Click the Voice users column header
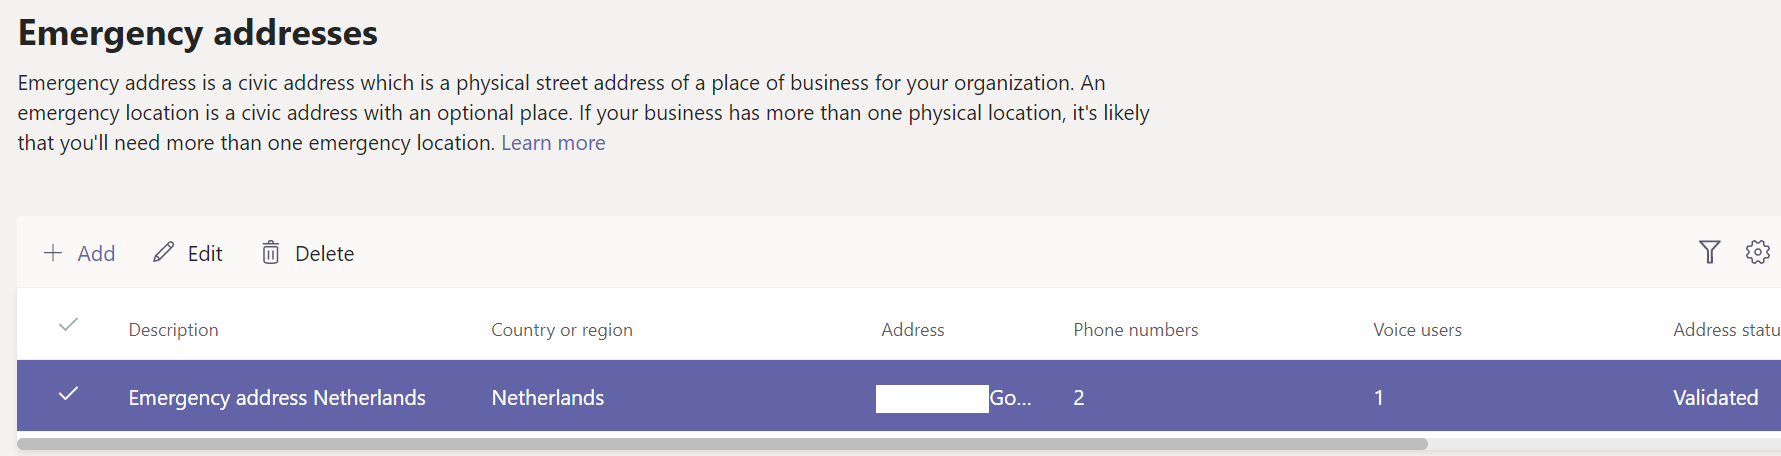1781x456 pixels. tap(1417, 330)
